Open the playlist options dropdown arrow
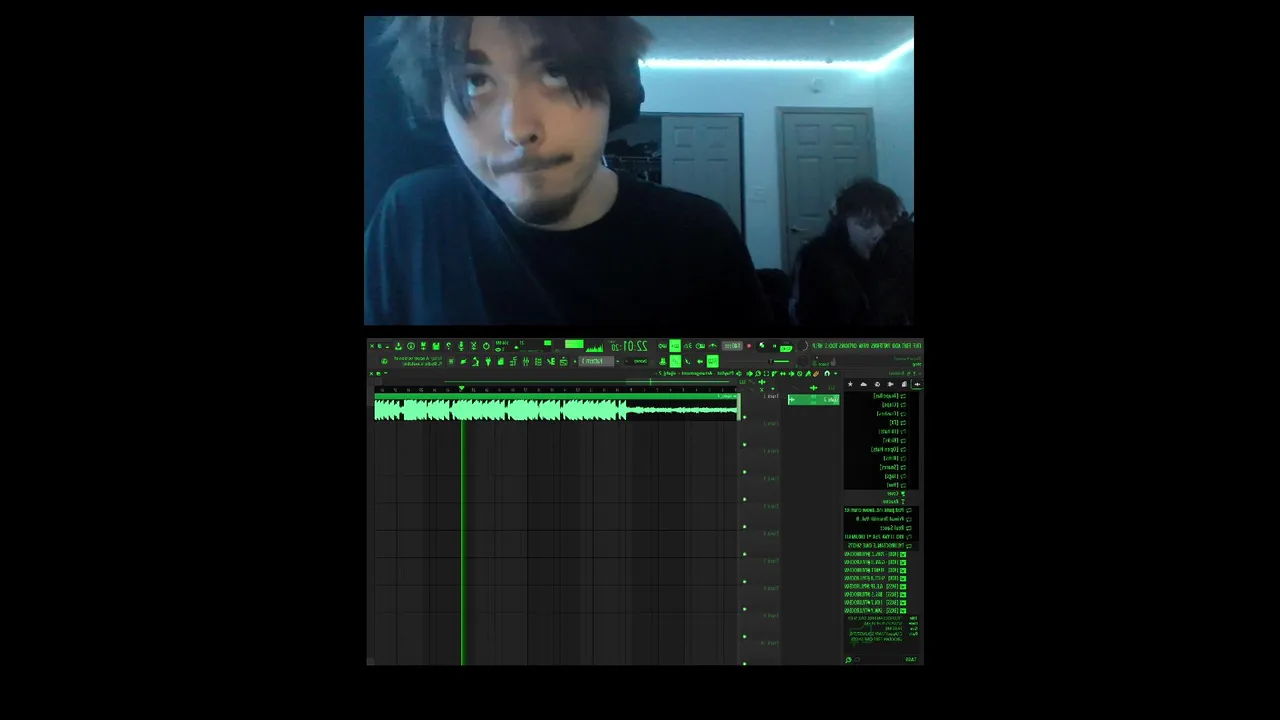This screenshot has height=720, width=1280. pos(835,373)
